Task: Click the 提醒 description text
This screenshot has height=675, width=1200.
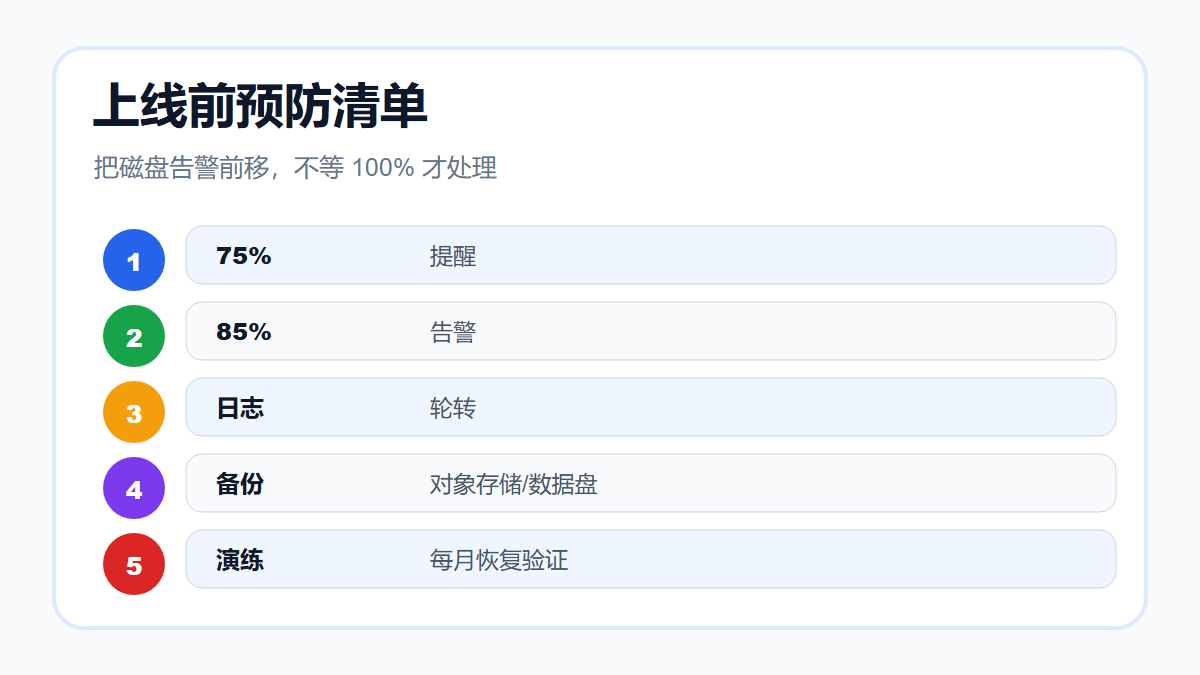Action: [453, 256]
